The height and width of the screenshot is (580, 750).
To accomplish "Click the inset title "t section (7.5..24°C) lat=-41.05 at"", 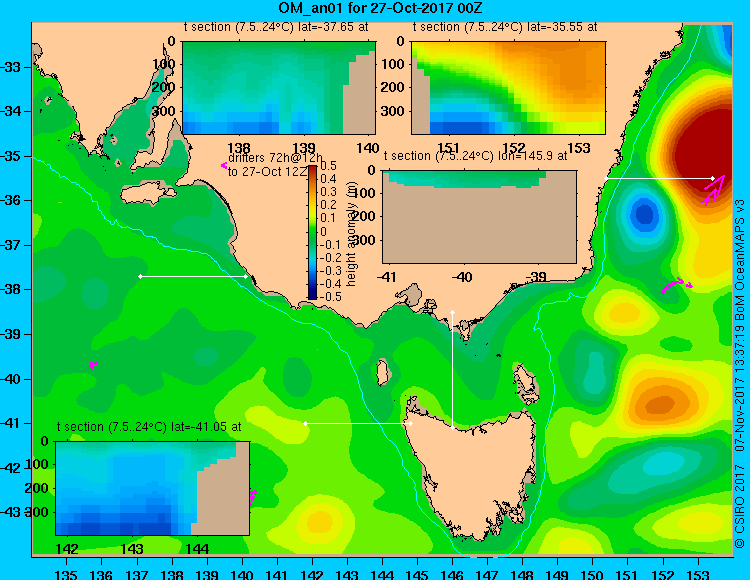I will [x=149, y=427].
